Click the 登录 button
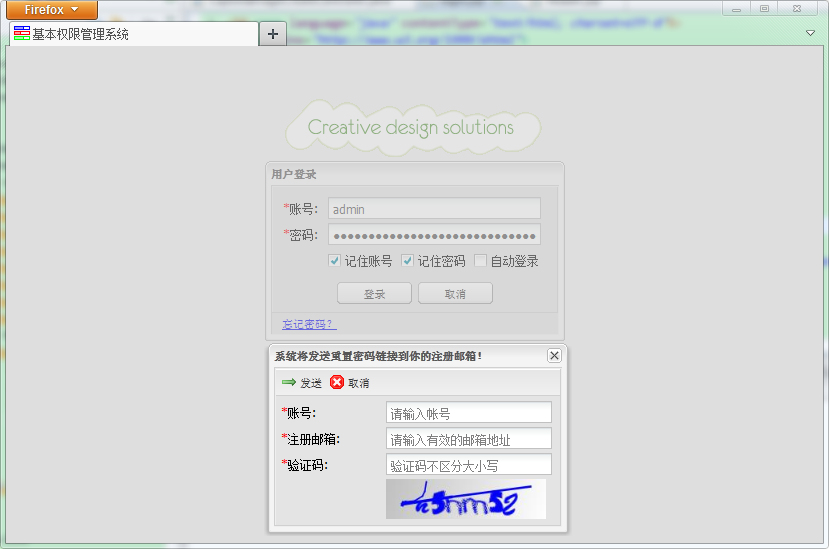The image size is (829, 549). tap(374, 294)
